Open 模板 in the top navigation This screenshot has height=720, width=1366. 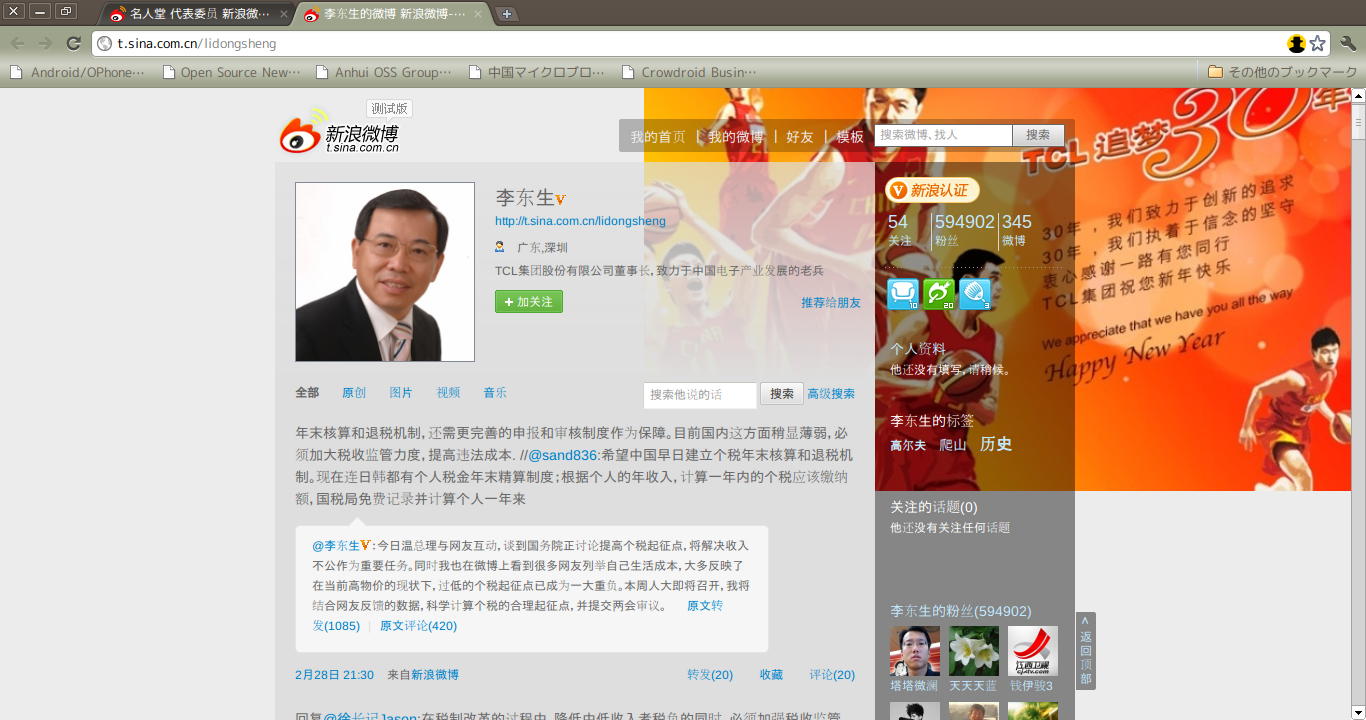(850, 137)
